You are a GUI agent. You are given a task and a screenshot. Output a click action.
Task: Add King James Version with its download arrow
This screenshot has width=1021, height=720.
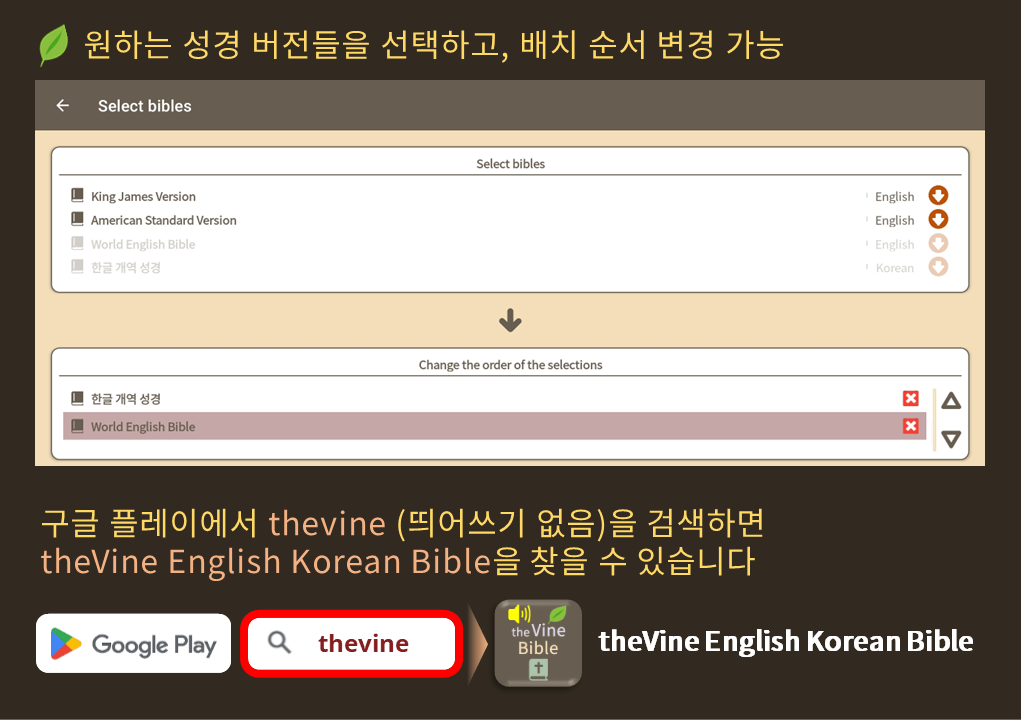pos(938,195)
